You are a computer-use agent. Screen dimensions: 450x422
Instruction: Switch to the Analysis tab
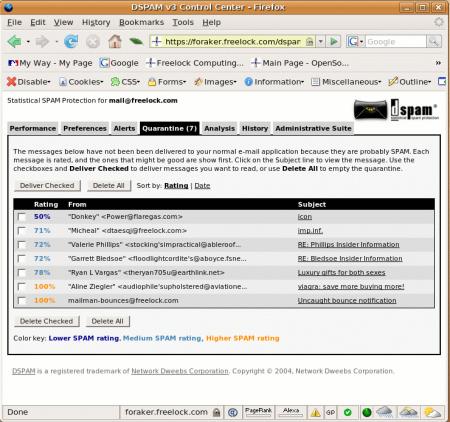coord(220,128)
